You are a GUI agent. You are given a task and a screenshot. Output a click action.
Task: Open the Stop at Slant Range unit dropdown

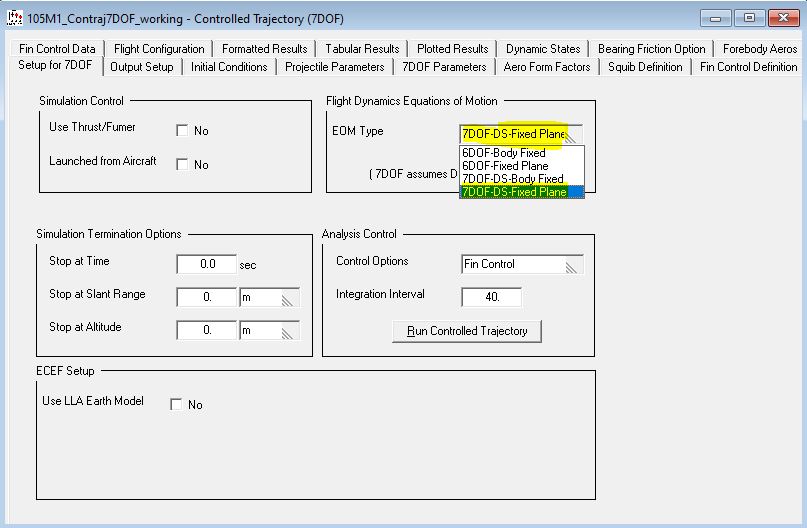coord(289,298)
